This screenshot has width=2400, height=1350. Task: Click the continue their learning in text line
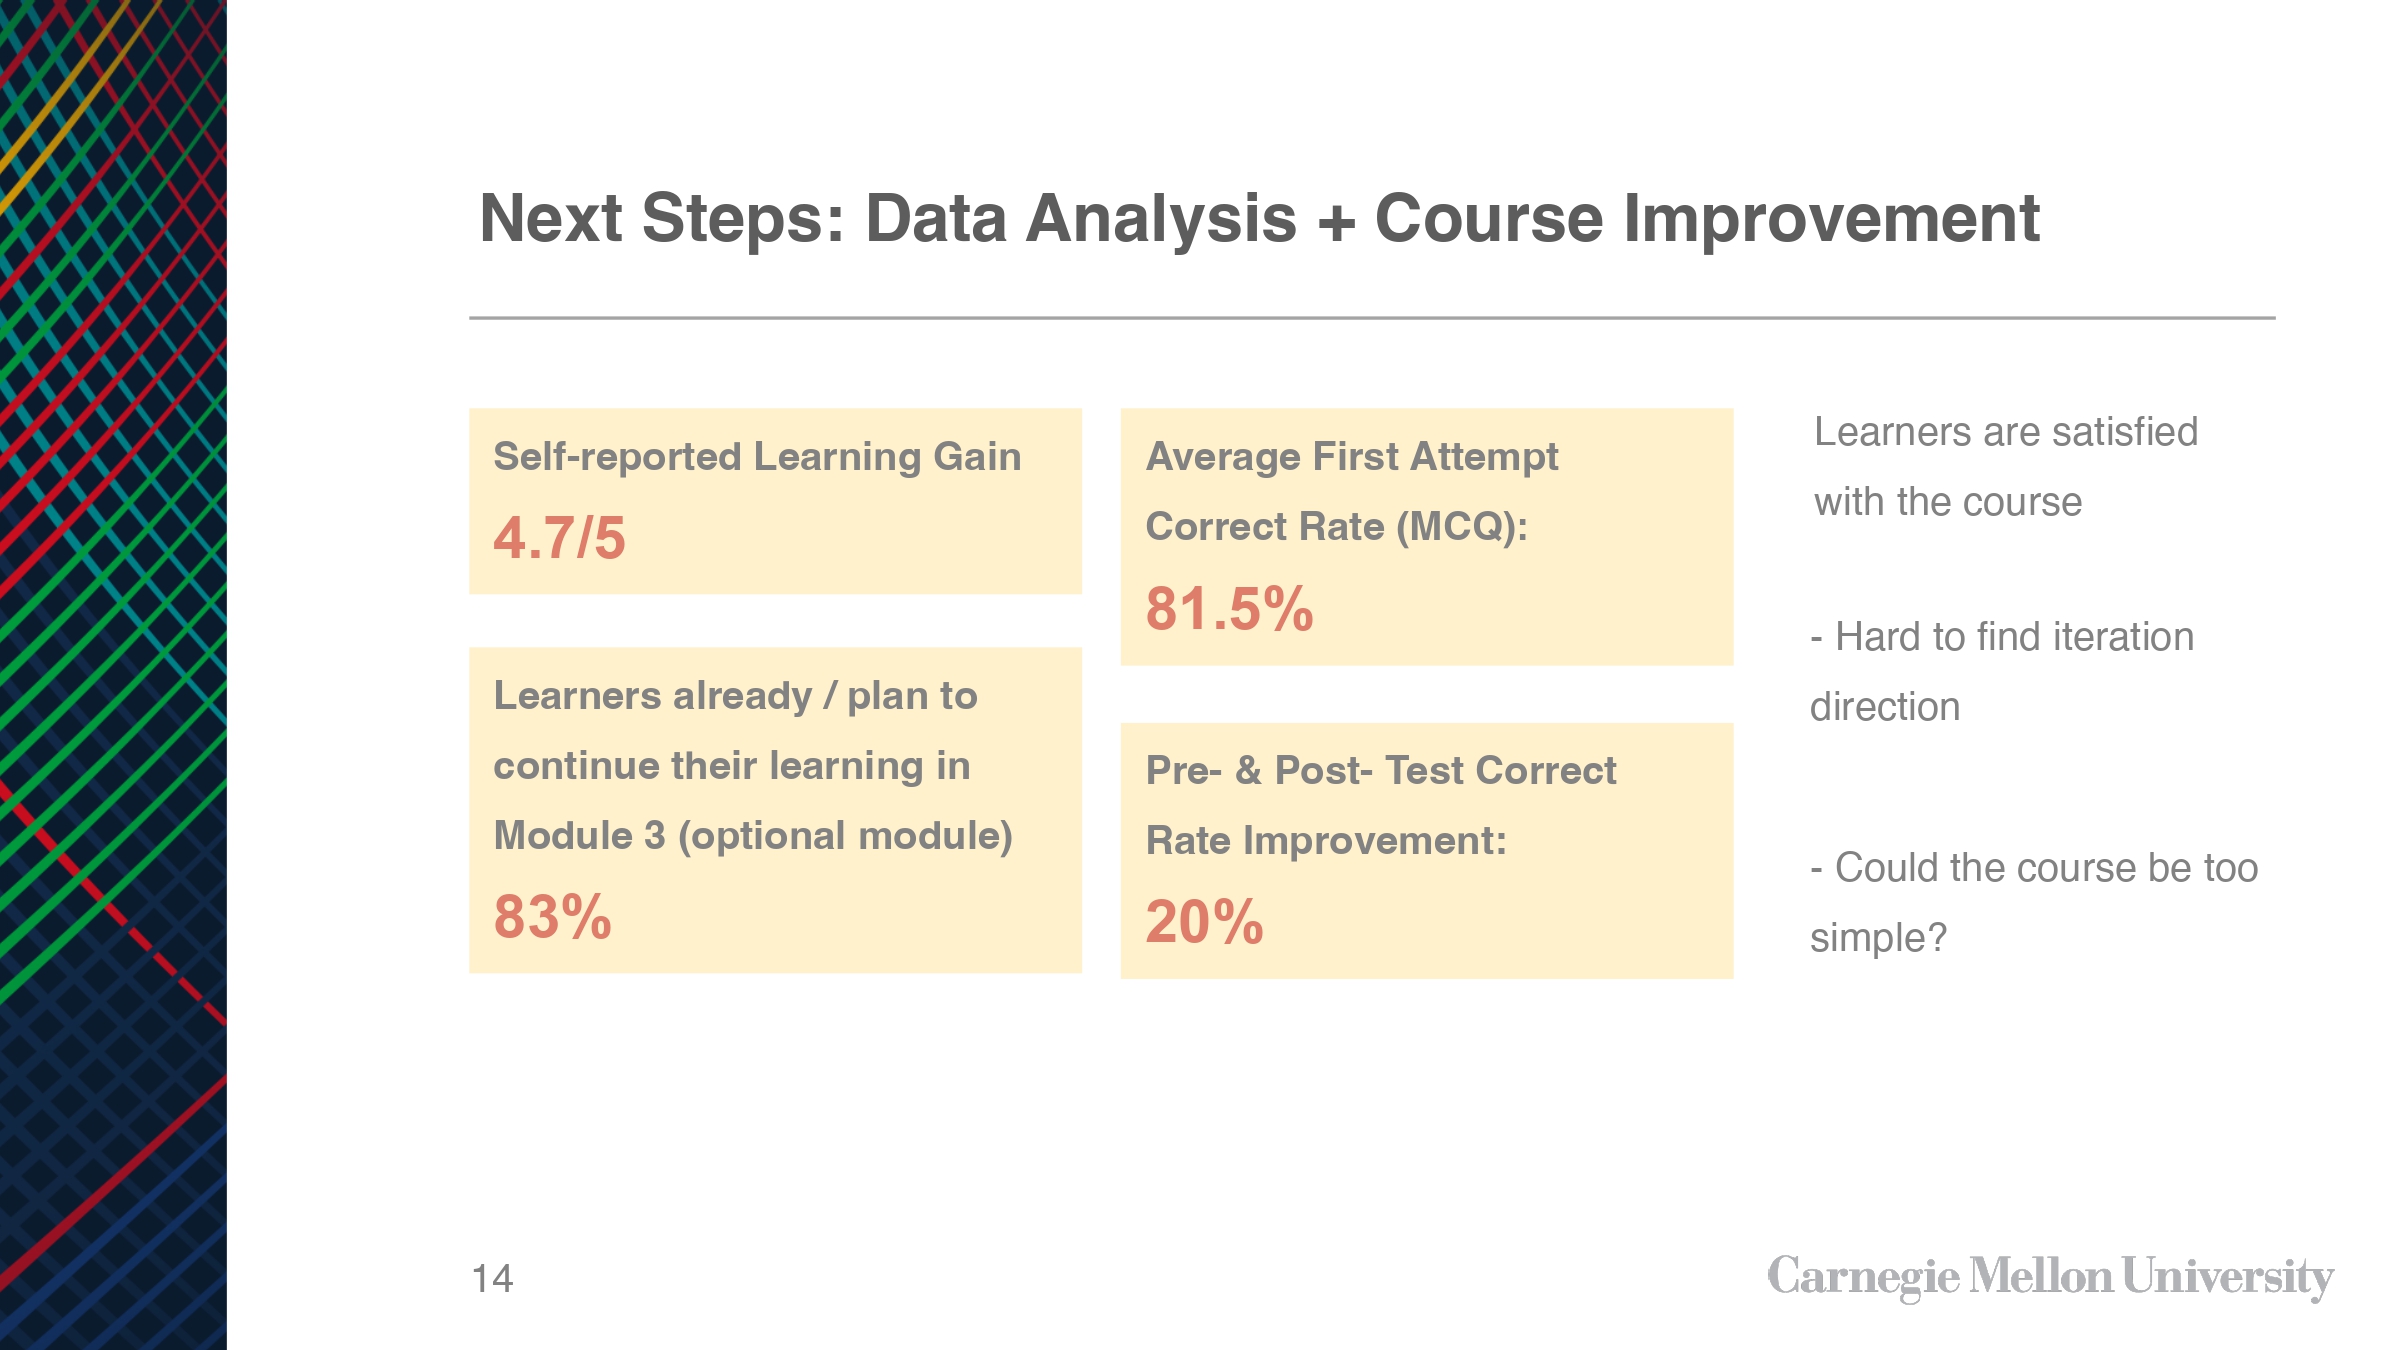[x=732, y=766]
